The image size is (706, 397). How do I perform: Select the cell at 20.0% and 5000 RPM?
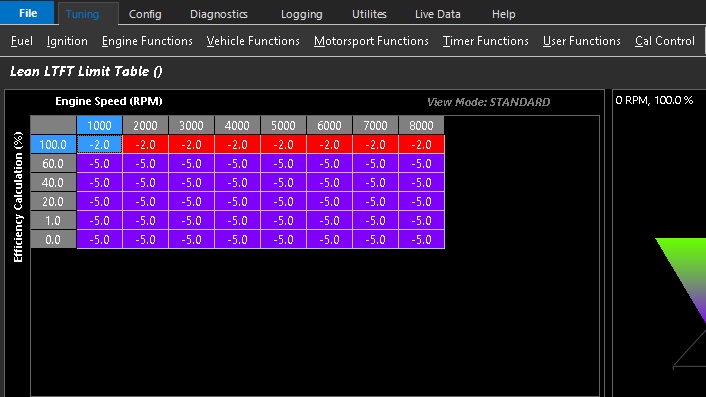coord(283,201)
